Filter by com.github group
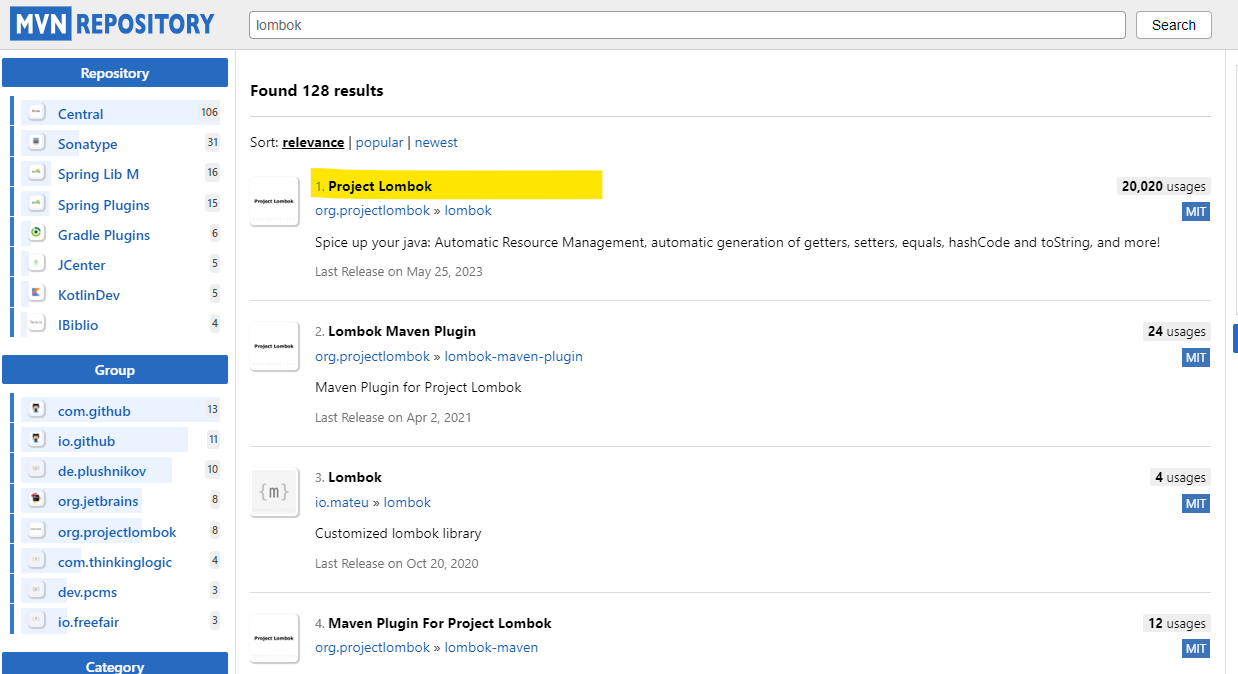Image resolution: width=1238 pixels, height=674 pixels. [94, 411]
